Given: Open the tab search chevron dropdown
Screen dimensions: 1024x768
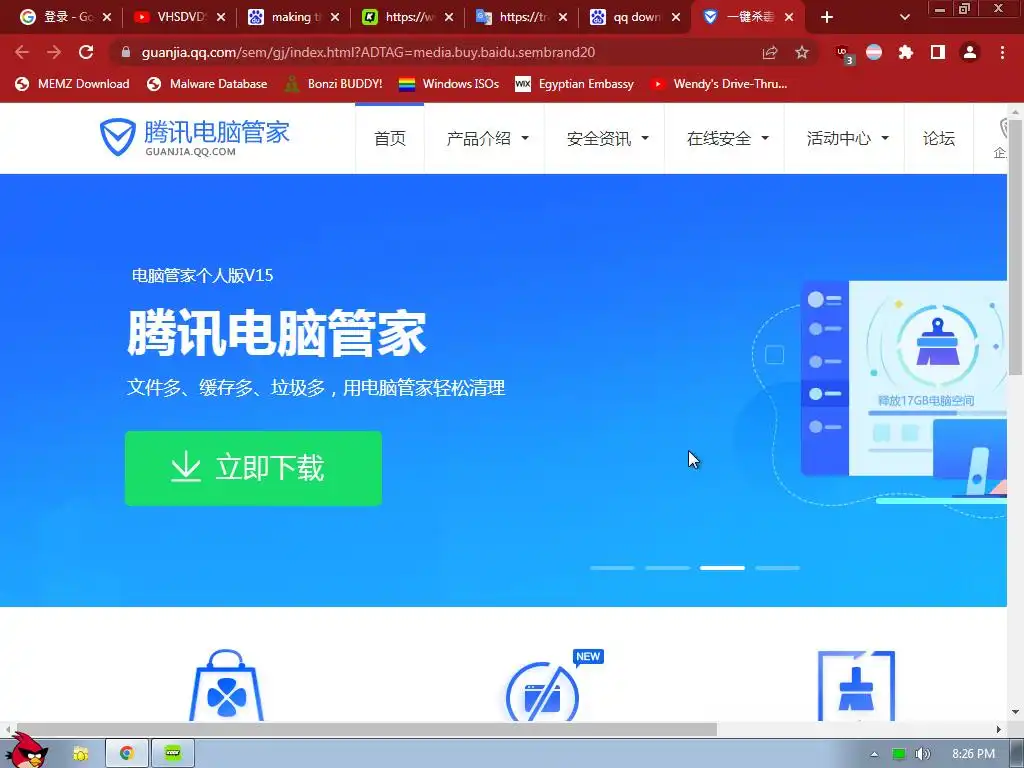Looking at the screenshot, I should (x=904, y=18).
